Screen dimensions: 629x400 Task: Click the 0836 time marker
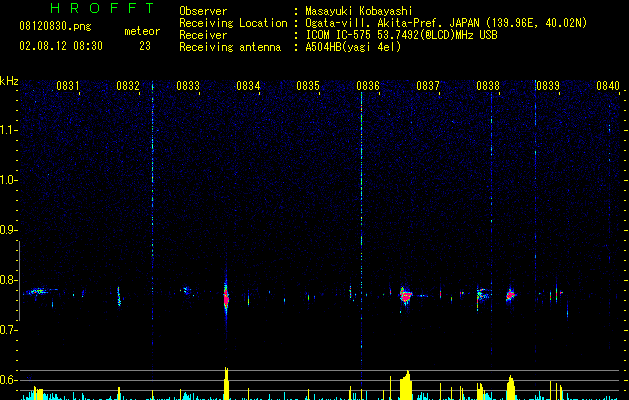[x=368, y=86]
